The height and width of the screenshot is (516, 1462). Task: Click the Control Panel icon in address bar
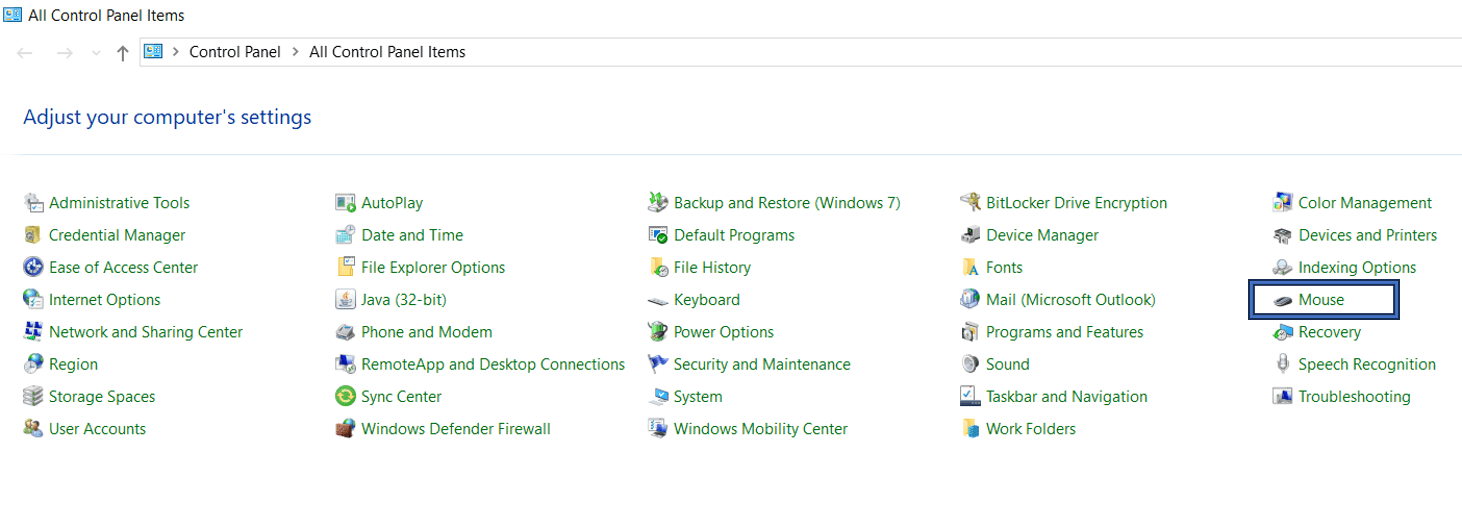pyautogui.click(x=153, y=51)
